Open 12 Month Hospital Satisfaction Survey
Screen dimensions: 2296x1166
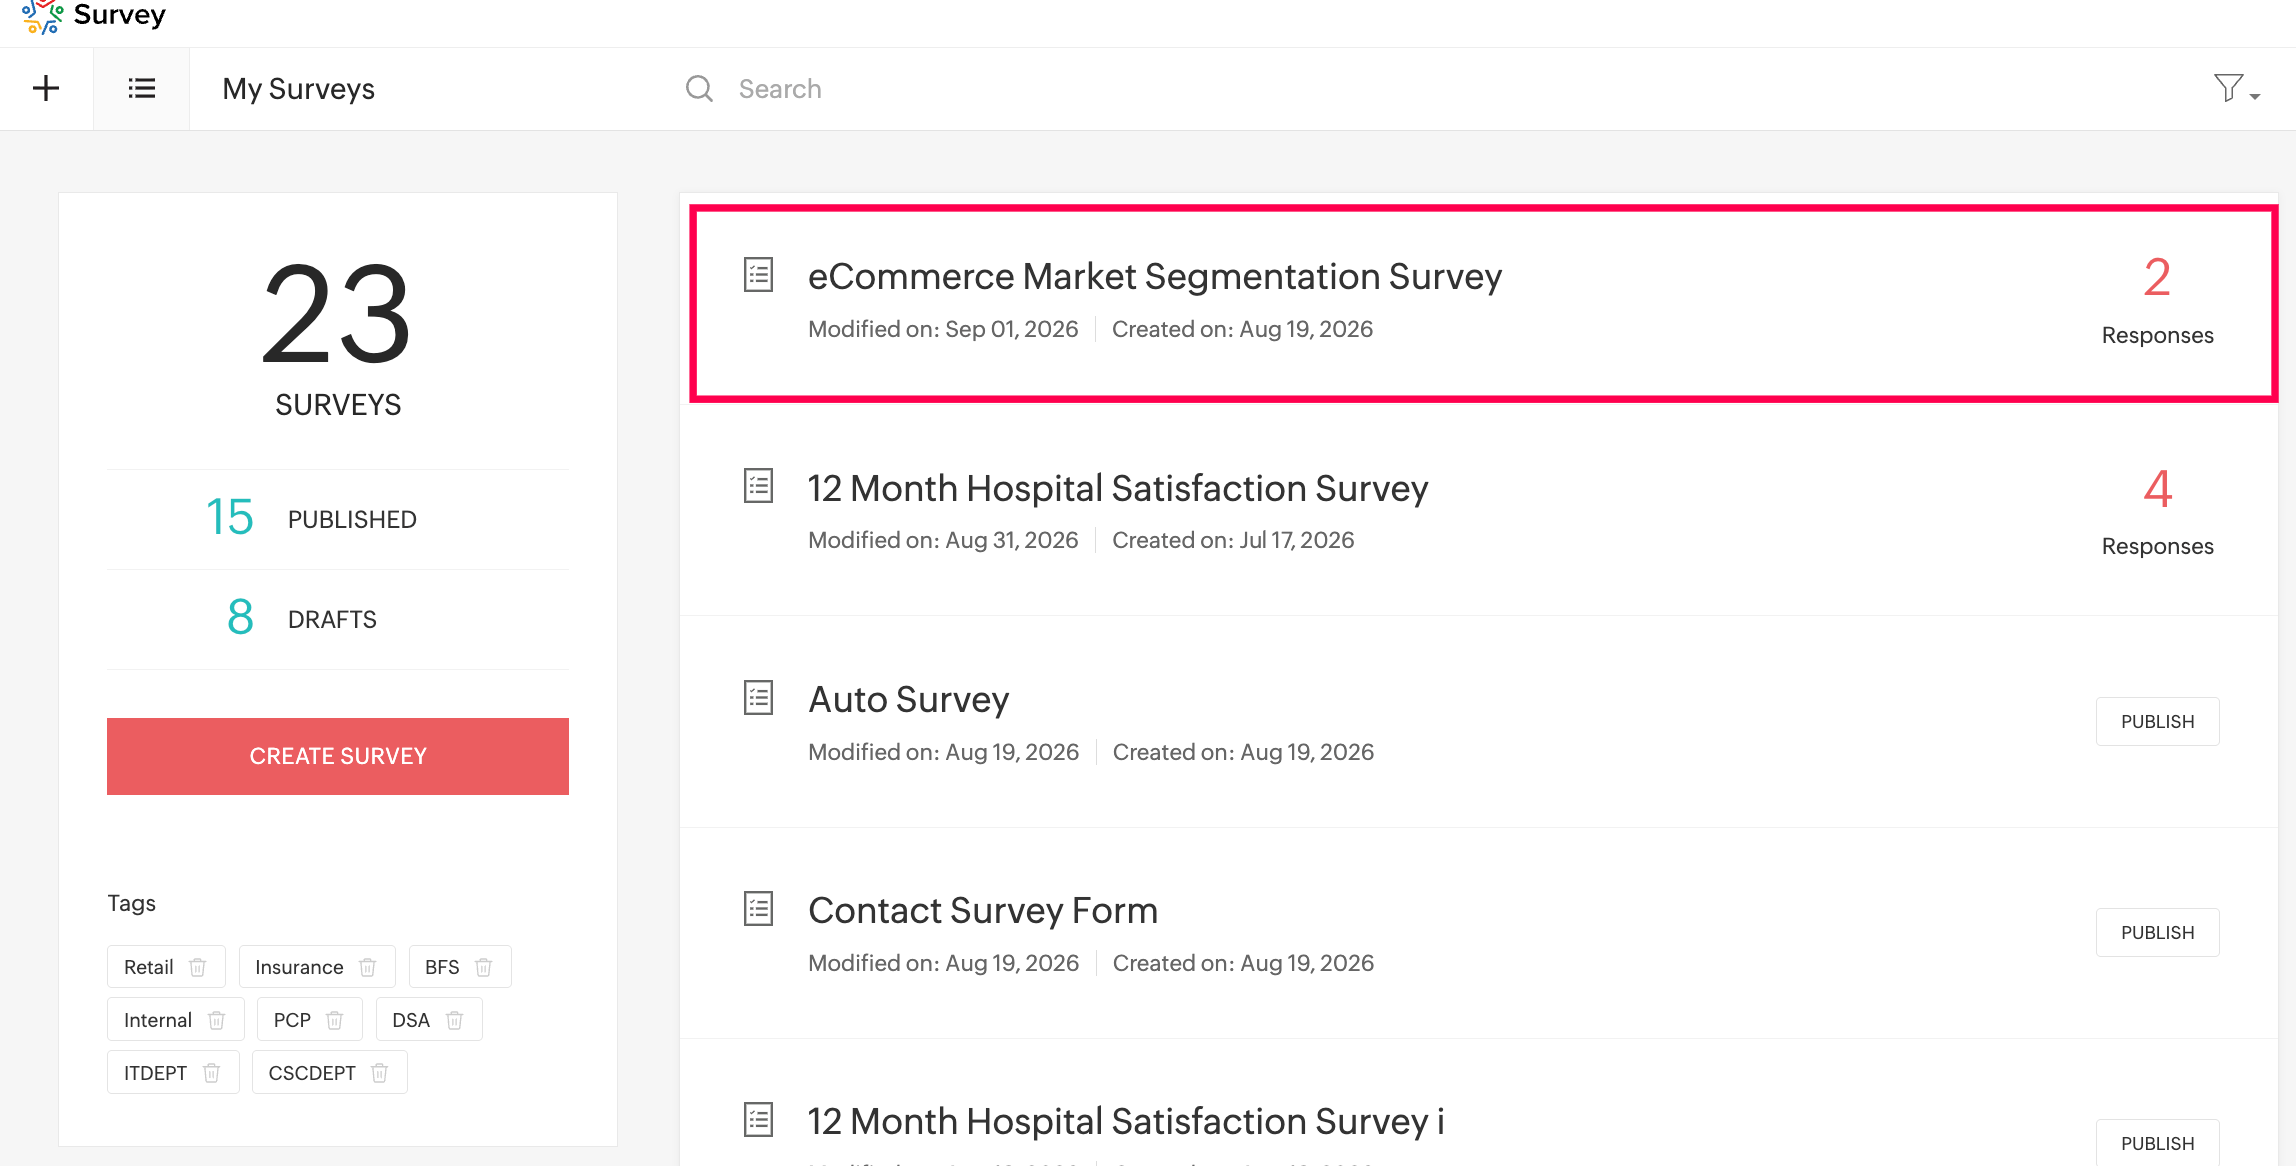point(1118,488)
